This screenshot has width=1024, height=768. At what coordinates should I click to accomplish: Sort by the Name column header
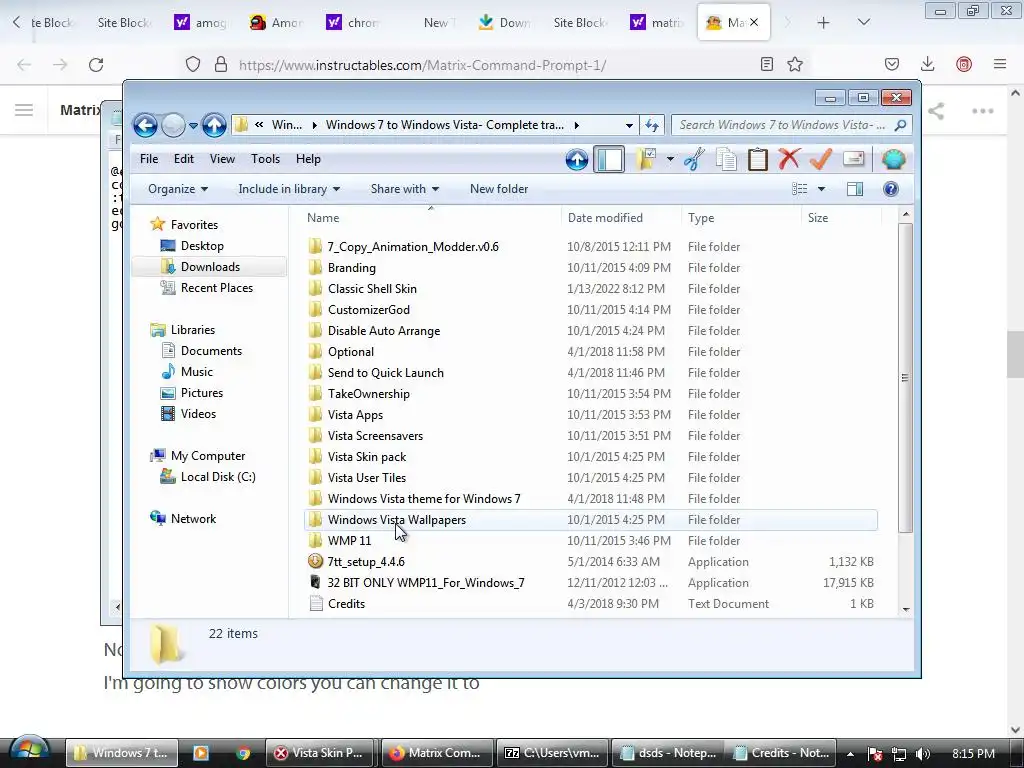[x=431, y=217]
